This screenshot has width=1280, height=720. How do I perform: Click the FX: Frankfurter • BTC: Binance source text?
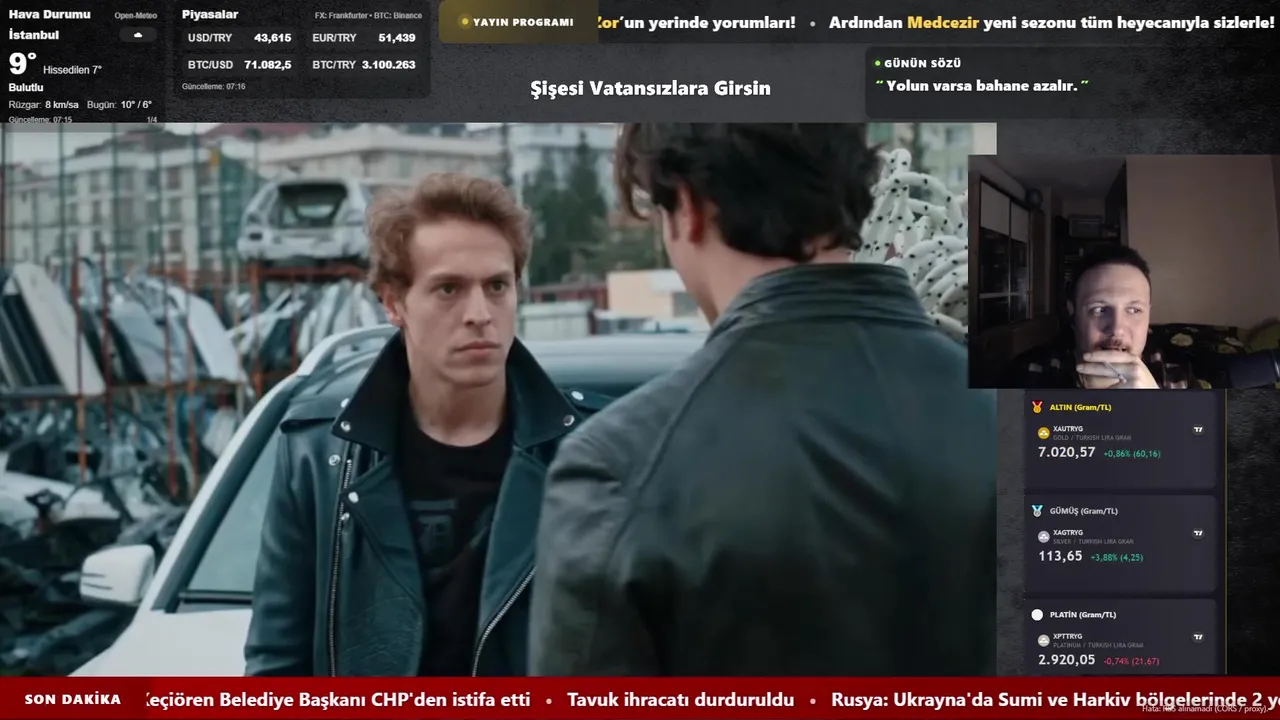click(368, 16)
